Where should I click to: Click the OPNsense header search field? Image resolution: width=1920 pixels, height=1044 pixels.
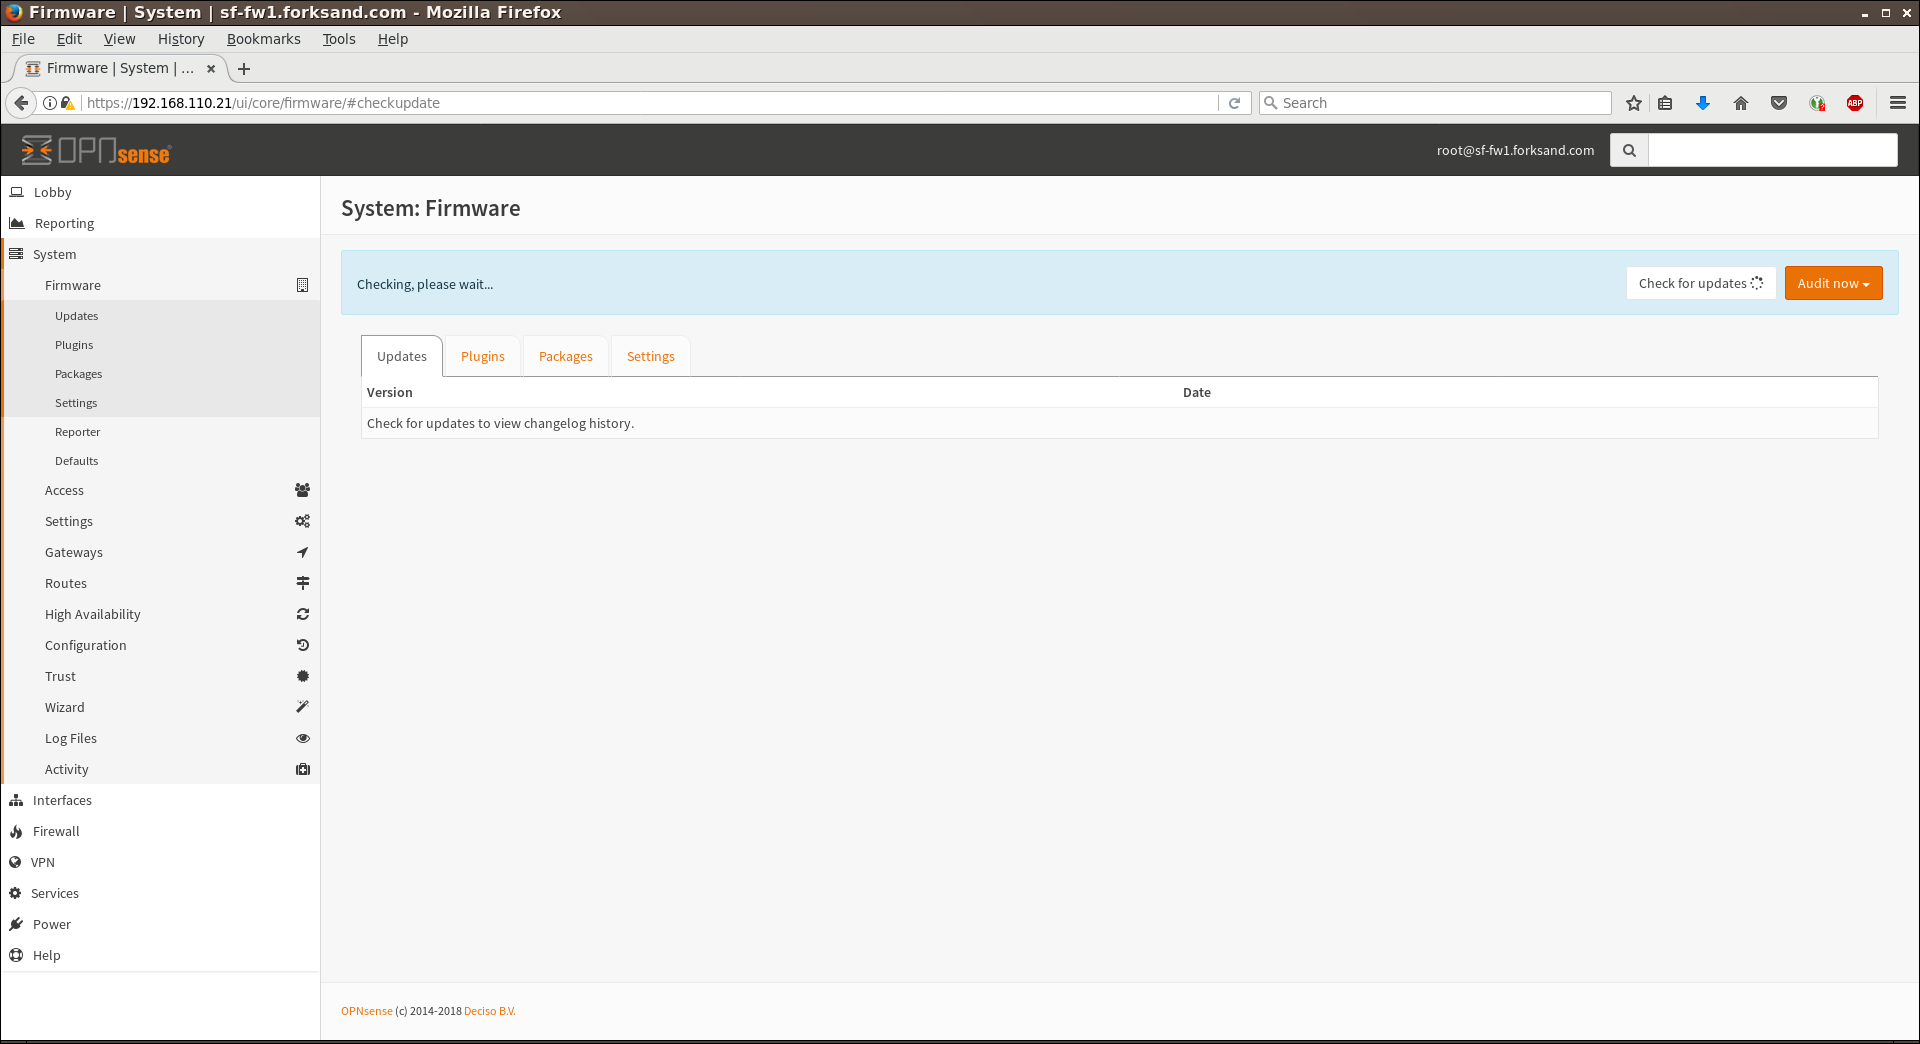pos(1772,150)
